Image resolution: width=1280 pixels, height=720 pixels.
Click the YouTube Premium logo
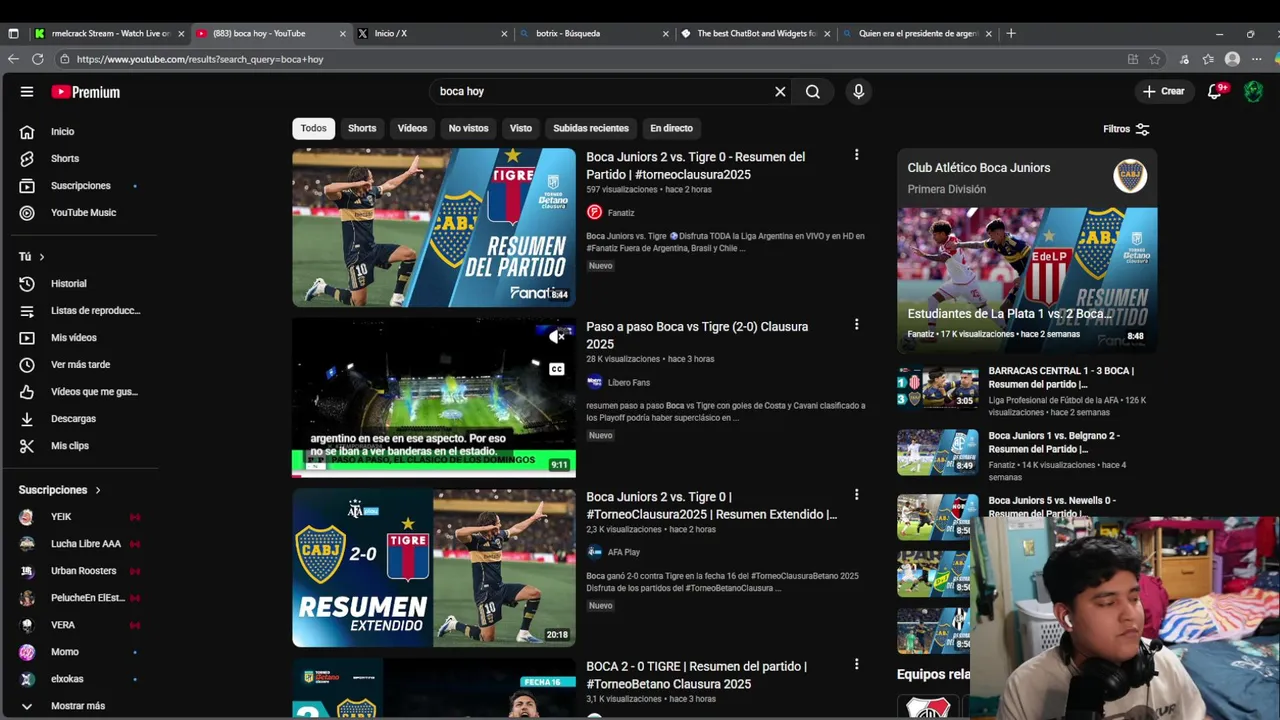(86, 92)
